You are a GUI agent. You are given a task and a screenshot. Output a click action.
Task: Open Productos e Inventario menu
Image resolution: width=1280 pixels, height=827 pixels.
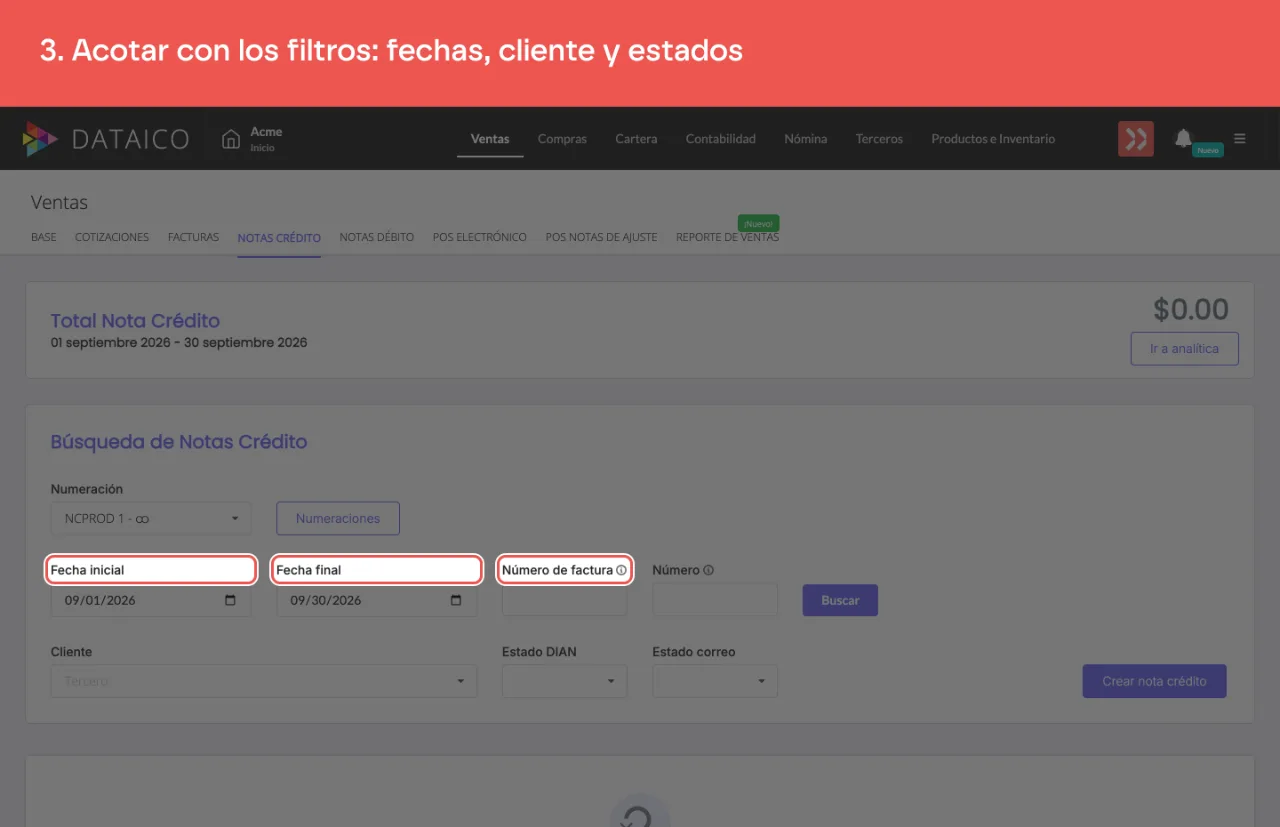[x=993, y=139]
